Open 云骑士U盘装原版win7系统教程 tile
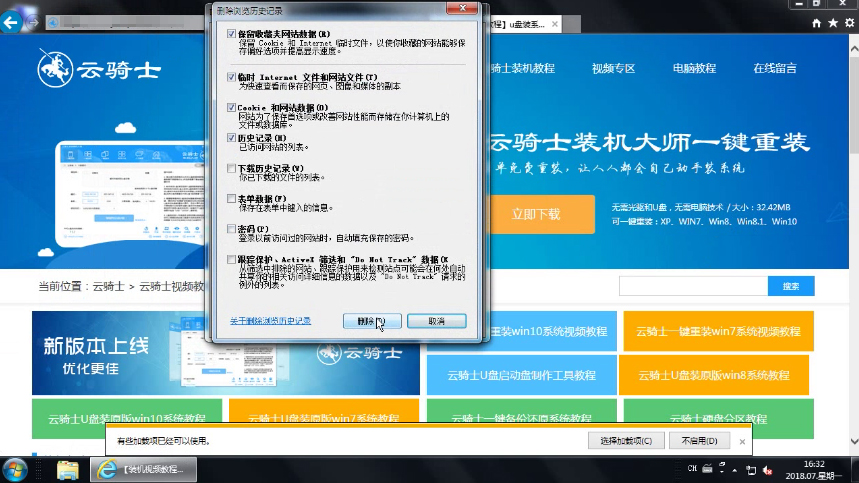 (324, 411)
